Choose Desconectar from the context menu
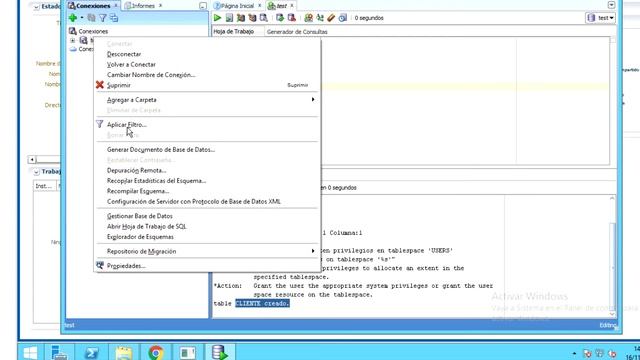The image size is (640, 360). coord(207,54)
